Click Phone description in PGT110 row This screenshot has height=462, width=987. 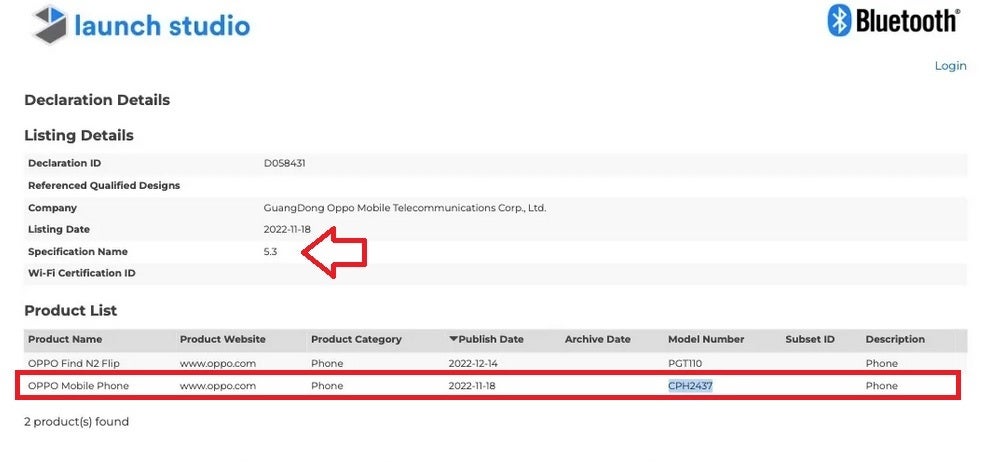tap(882, 363)
